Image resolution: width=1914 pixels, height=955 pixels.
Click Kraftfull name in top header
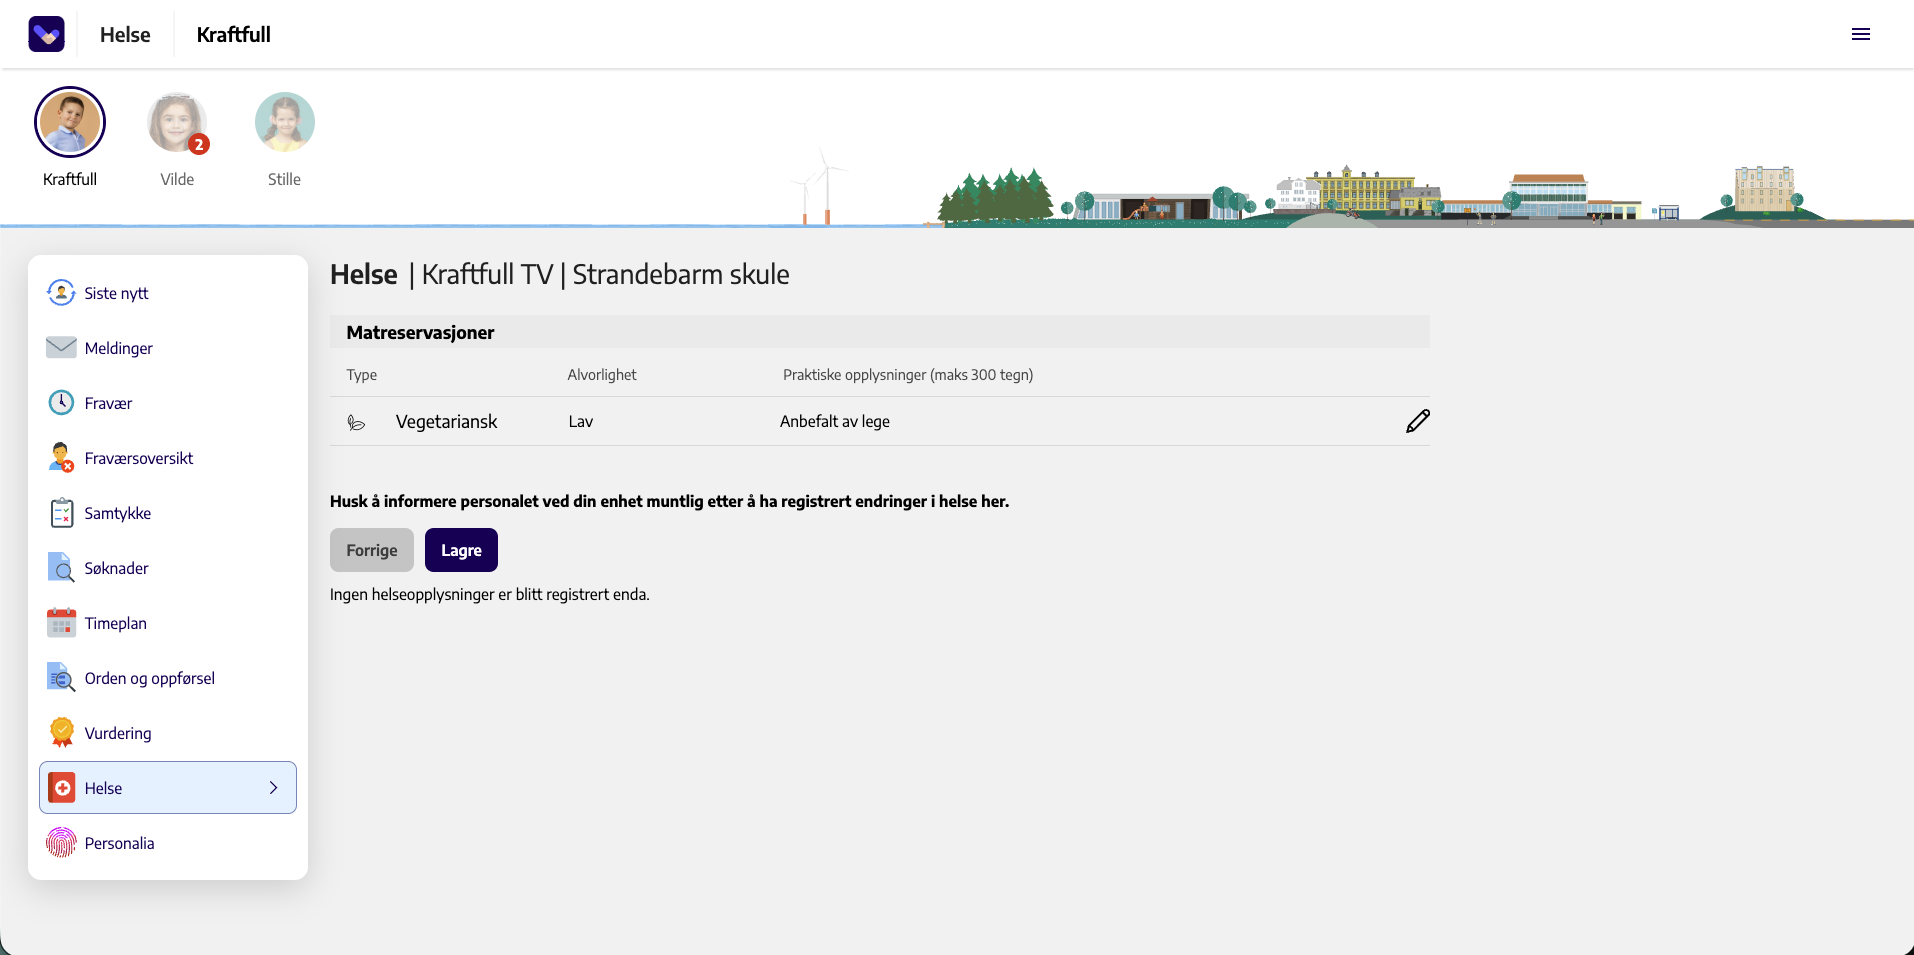click(x=233, y=34)
